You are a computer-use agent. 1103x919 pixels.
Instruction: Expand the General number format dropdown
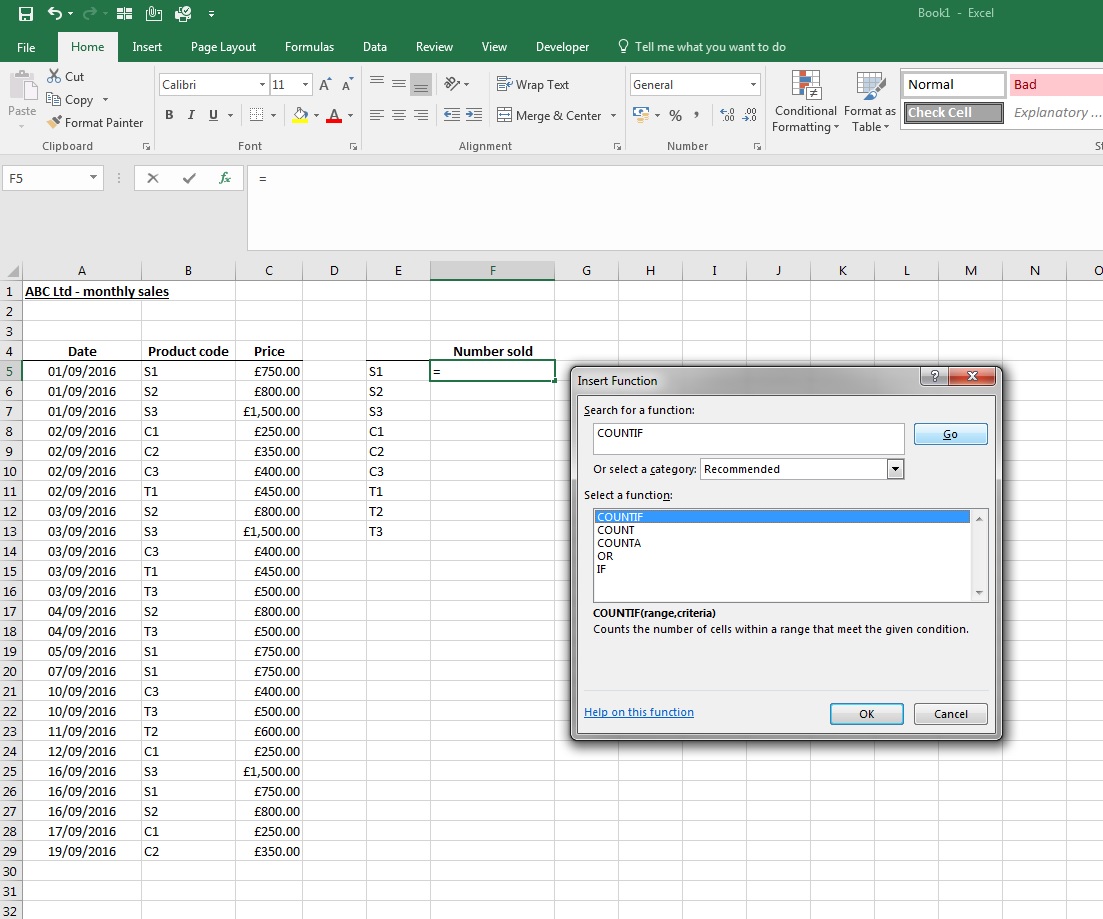(x=753, y=84)
